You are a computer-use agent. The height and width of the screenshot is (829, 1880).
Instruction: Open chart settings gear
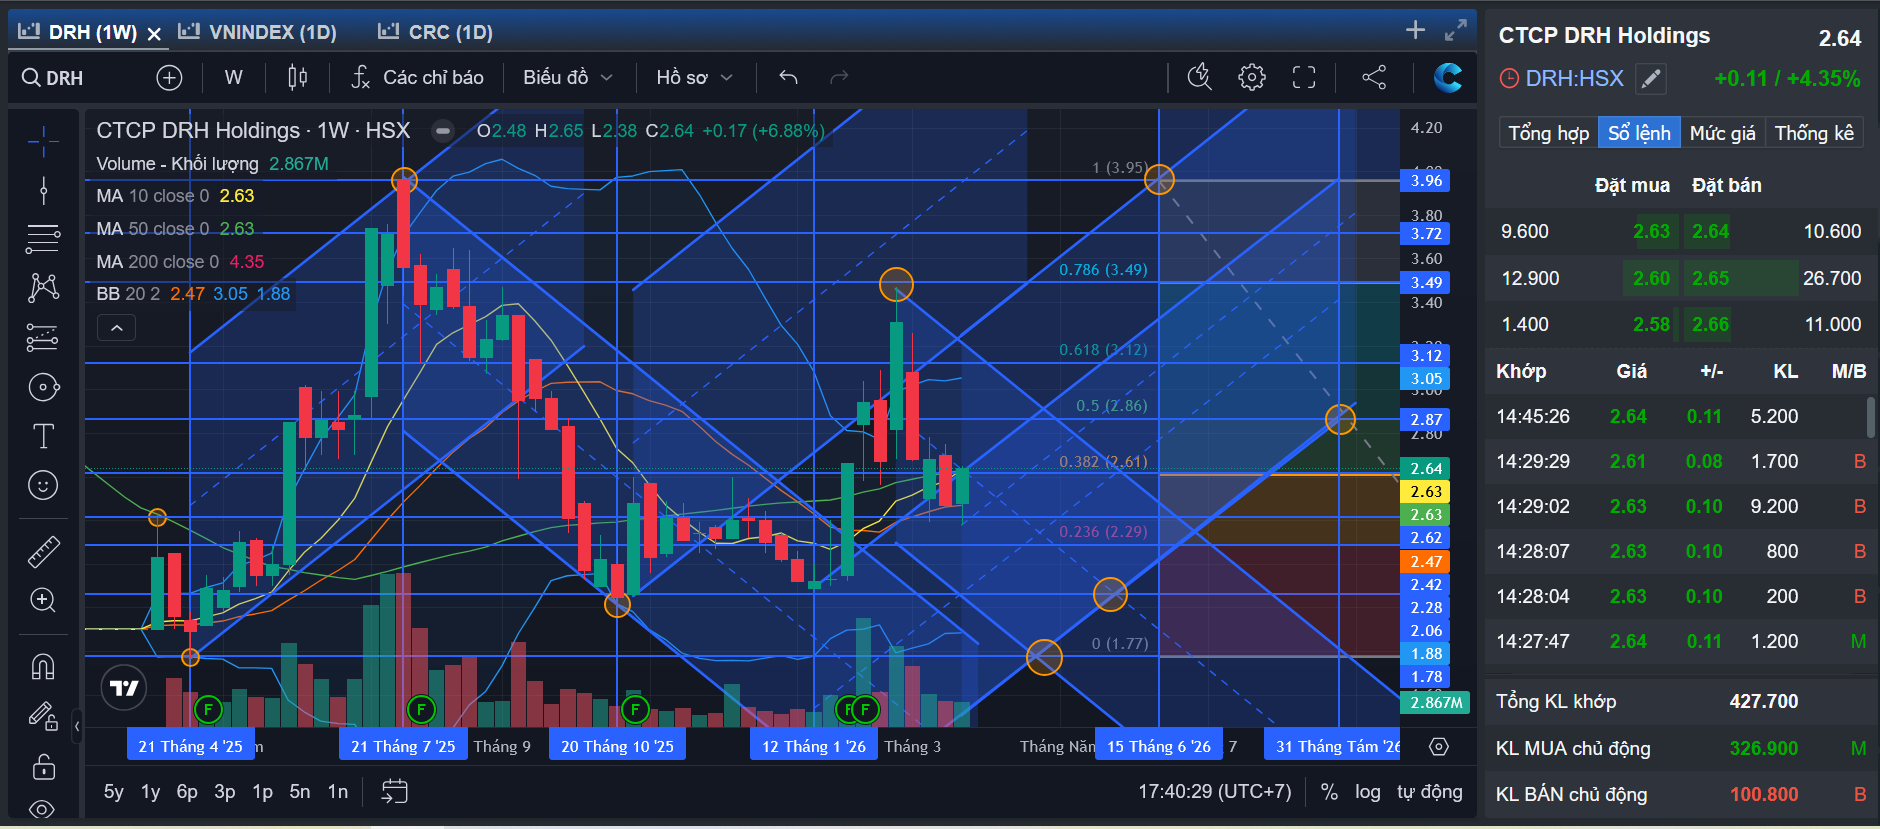coord(1251,78)
